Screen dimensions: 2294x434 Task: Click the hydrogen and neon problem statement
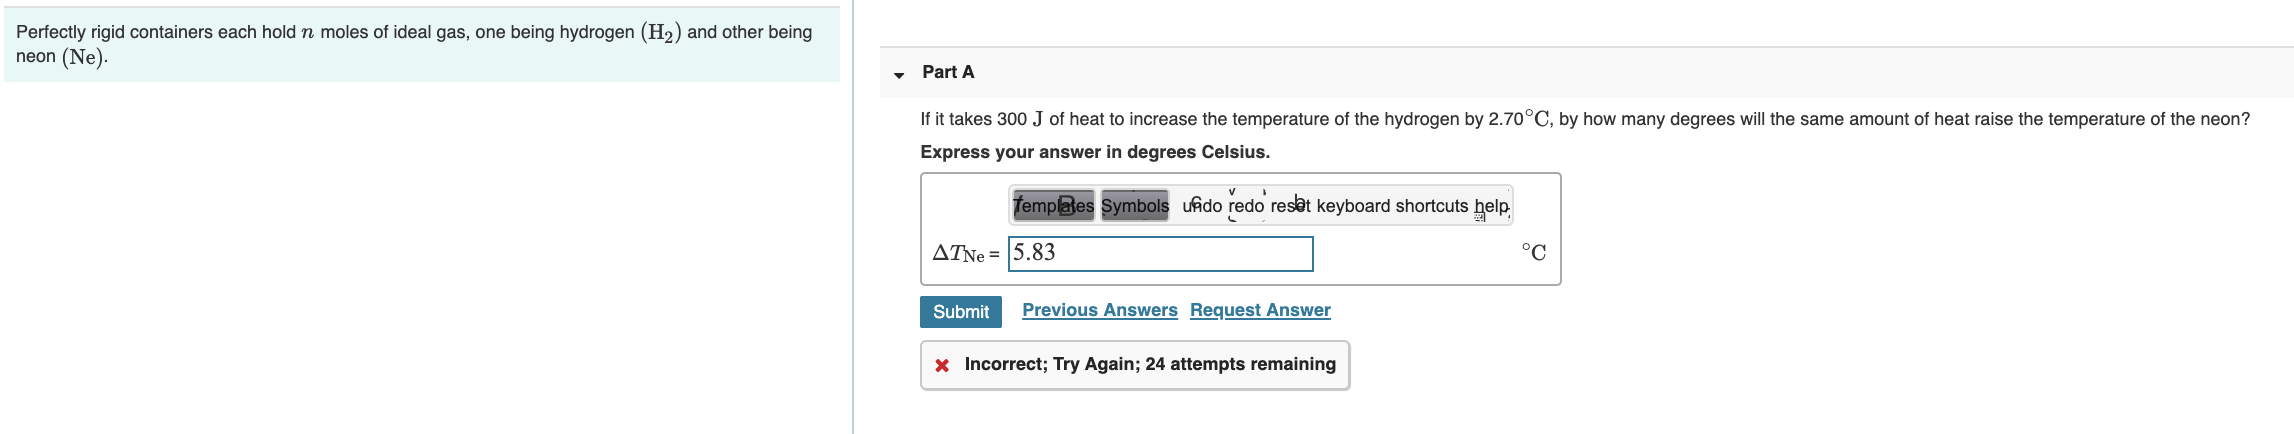pos(414,44)
